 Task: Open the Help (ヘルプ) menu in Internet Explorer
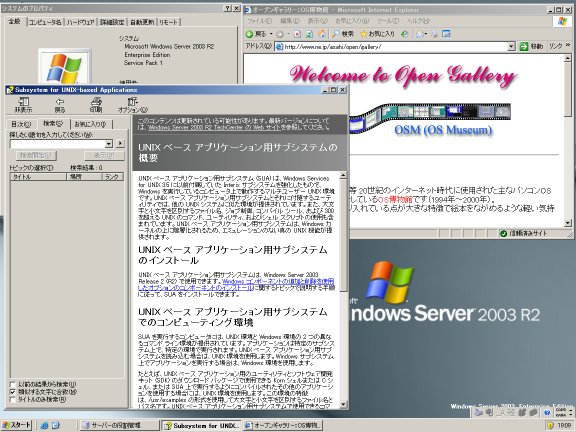pyautogui.click(x=418, y=21)
